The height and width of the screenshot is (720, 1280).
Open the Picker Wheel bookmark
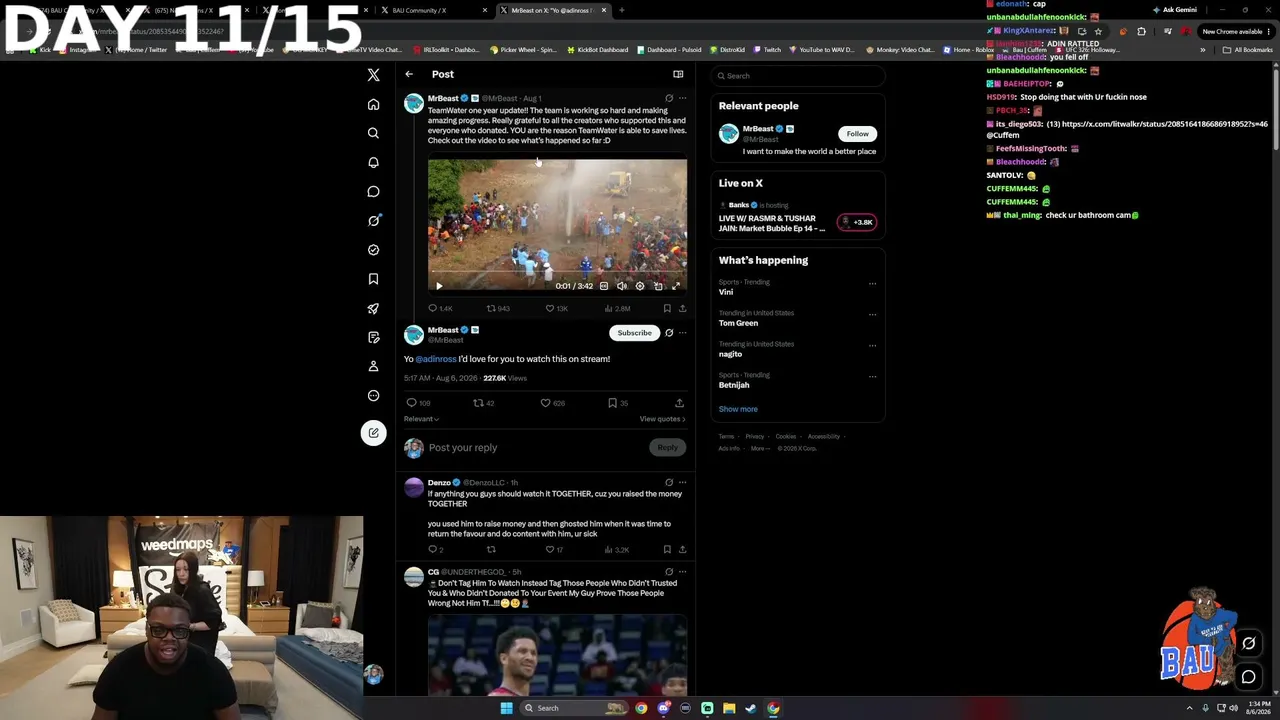(523, 49)
